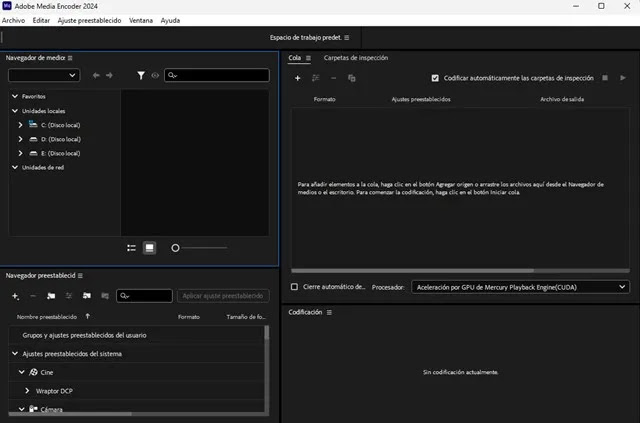Screen dimensions: 640x423
Task: Collapse the Favoritos tree section
Action: [15, 96]
